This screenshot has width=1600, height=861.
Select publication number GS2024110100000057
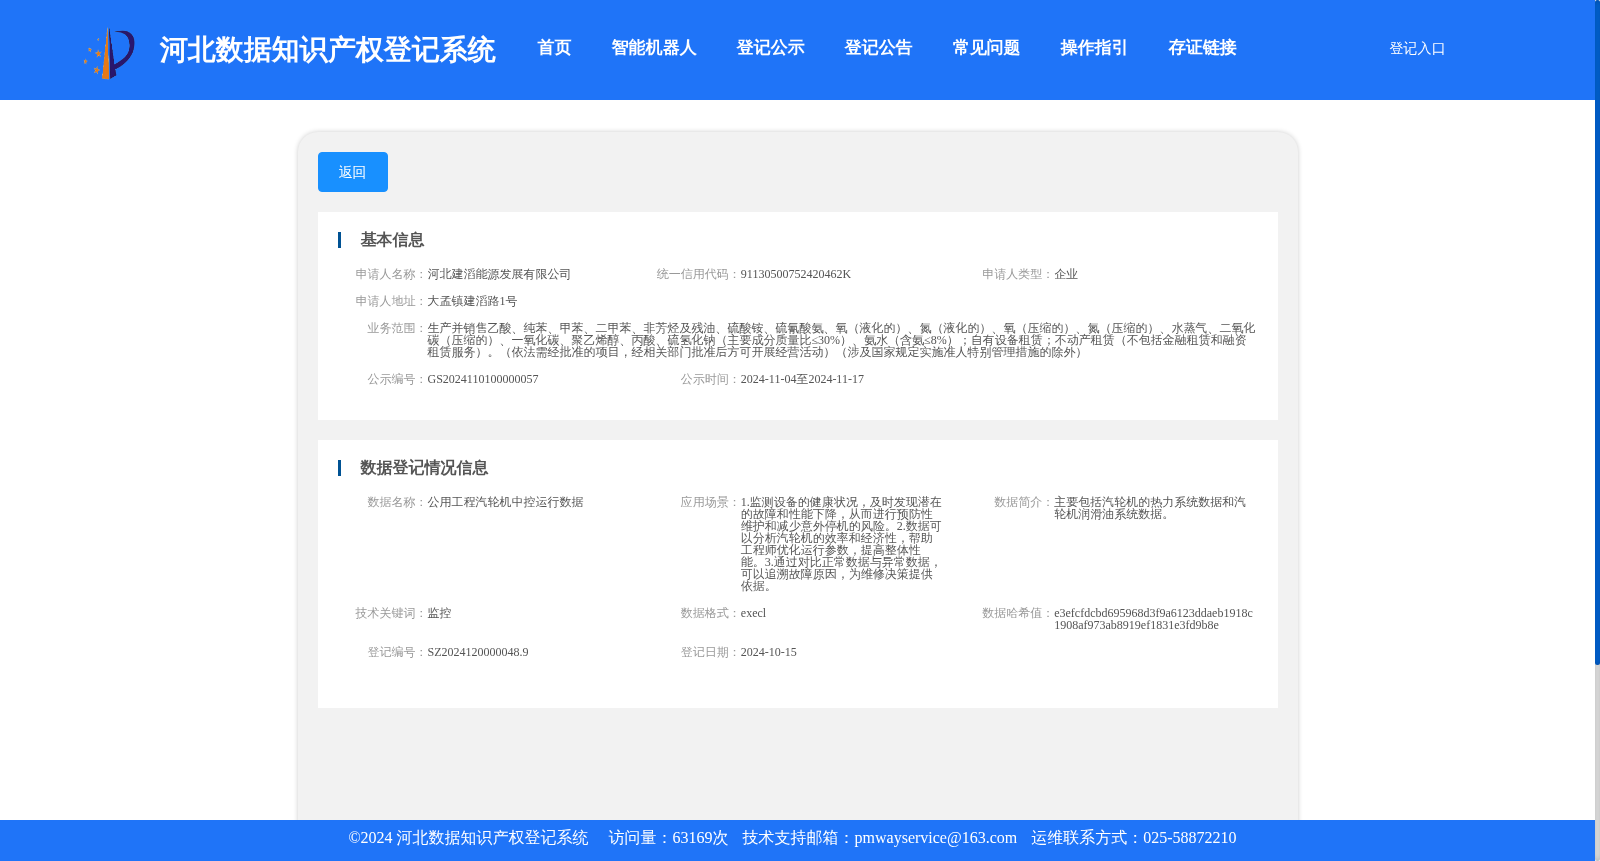(x=483, y=379)
